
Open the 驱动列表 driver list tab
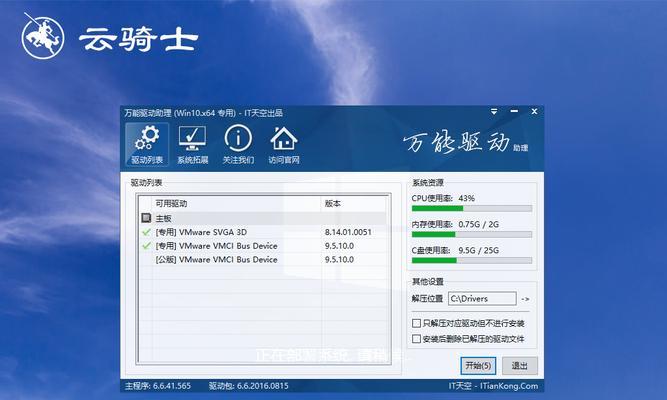pyautogui.click(x=147, y=145)
